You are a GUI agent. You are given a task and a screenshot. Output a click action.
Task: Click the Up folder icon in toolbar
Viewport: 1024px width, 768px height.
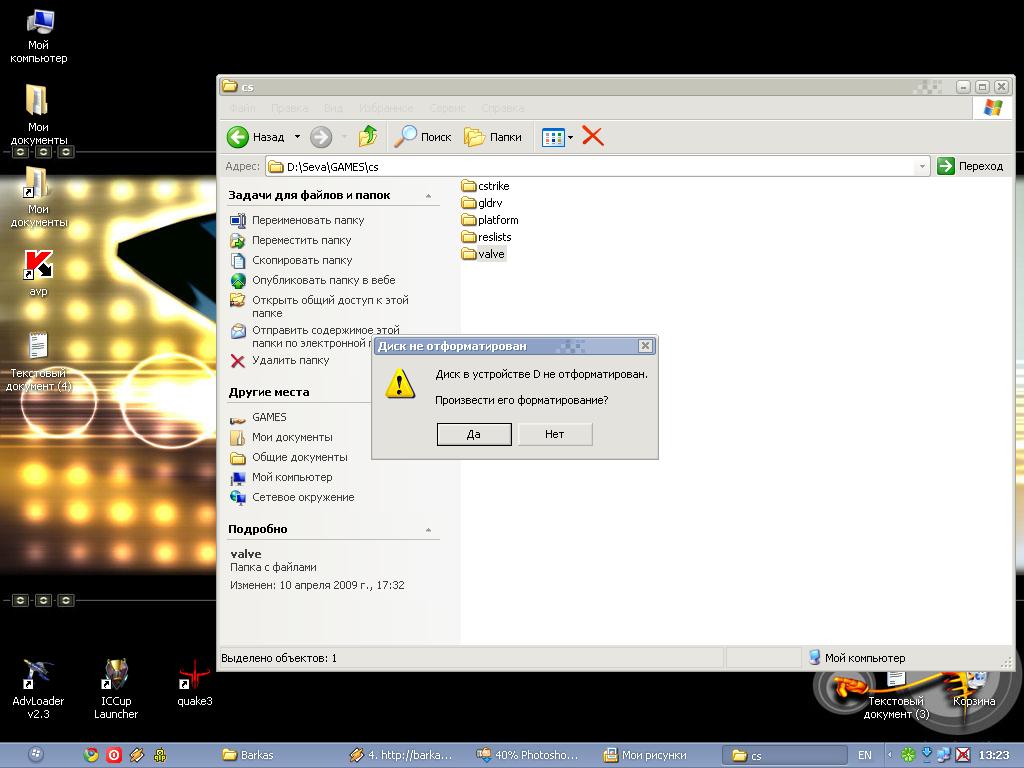368,137
